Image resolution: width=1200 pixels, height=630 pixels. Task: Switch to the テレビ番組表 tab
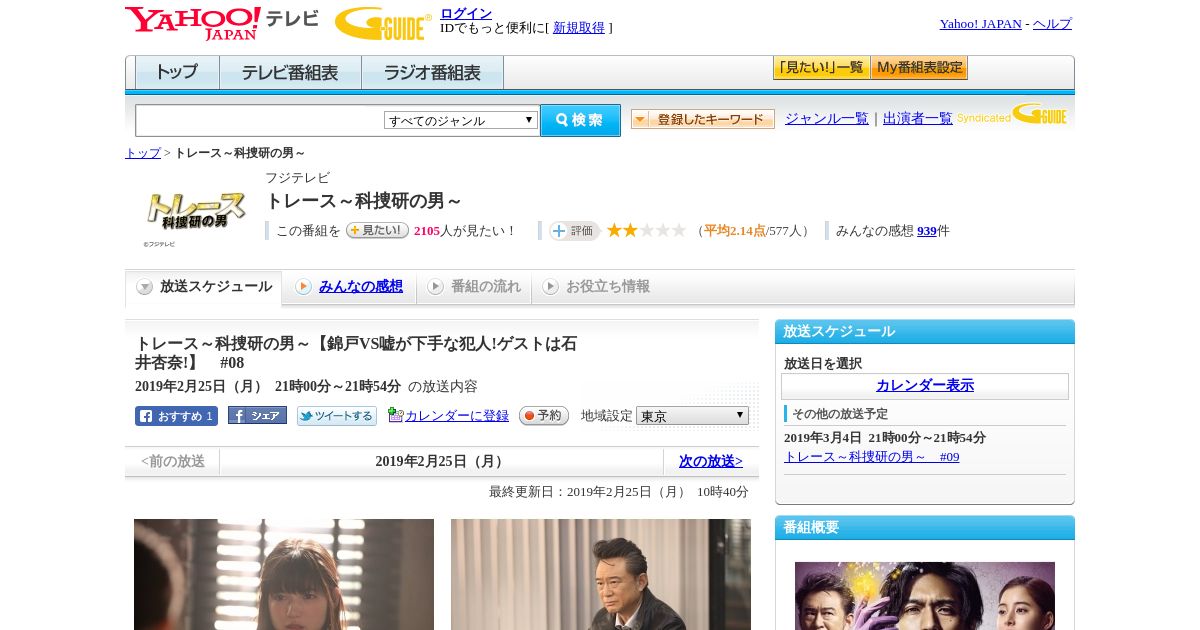[290, 73]
